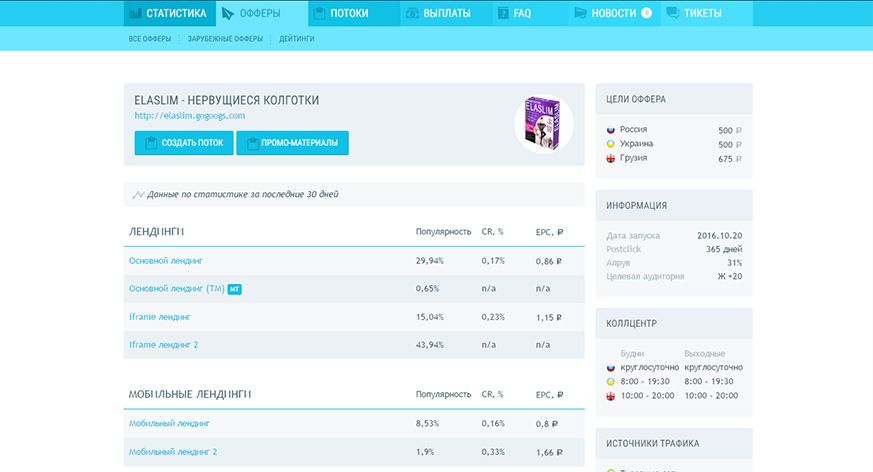Click the MT badge on Основной лендинг (TM)
873x472 pixels.
pos(235,289)
